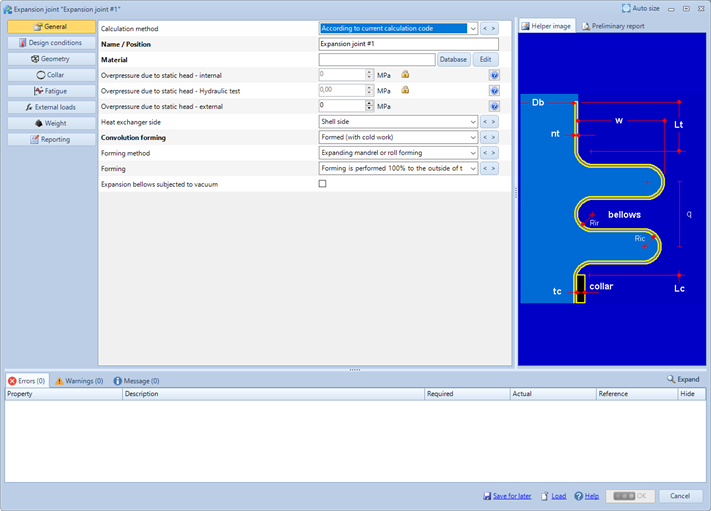This screenshot has height=511, width=711.
Task: Toggle Expansion bellows subjected to vacuum checkbox
Action: (x=322, y=184)
